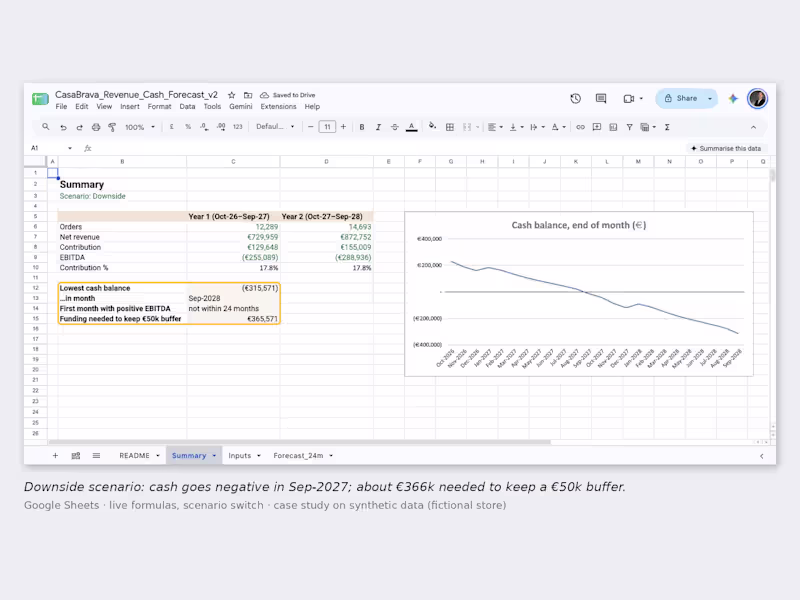Increase font size with plus button
The height and width of the screenshot is (600, 800).
[x=343, y=127]
